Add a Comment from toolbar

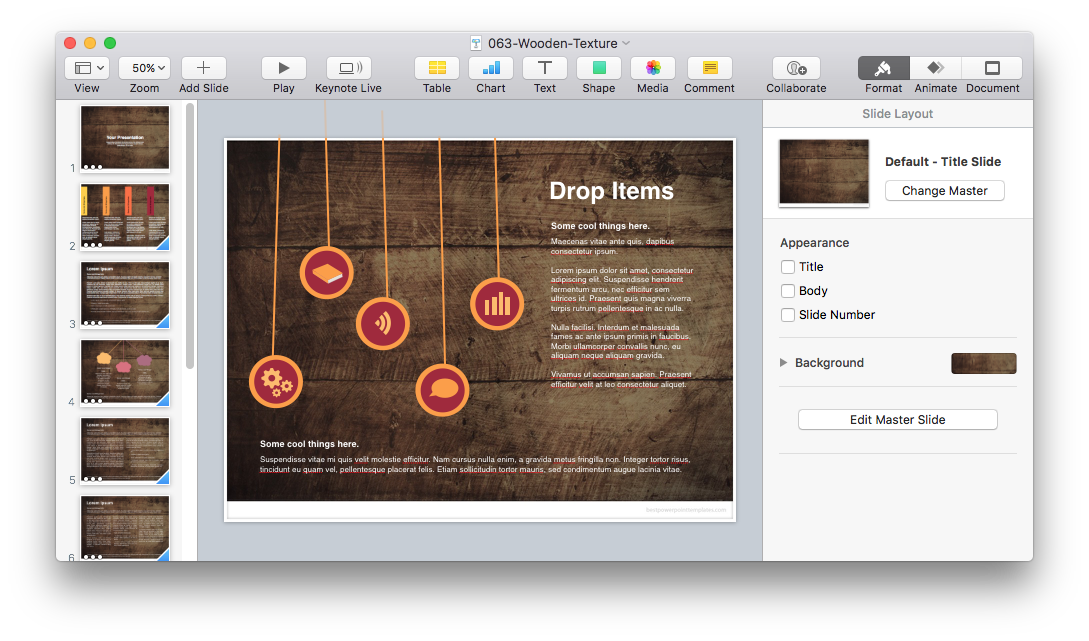tap(710, 68)
